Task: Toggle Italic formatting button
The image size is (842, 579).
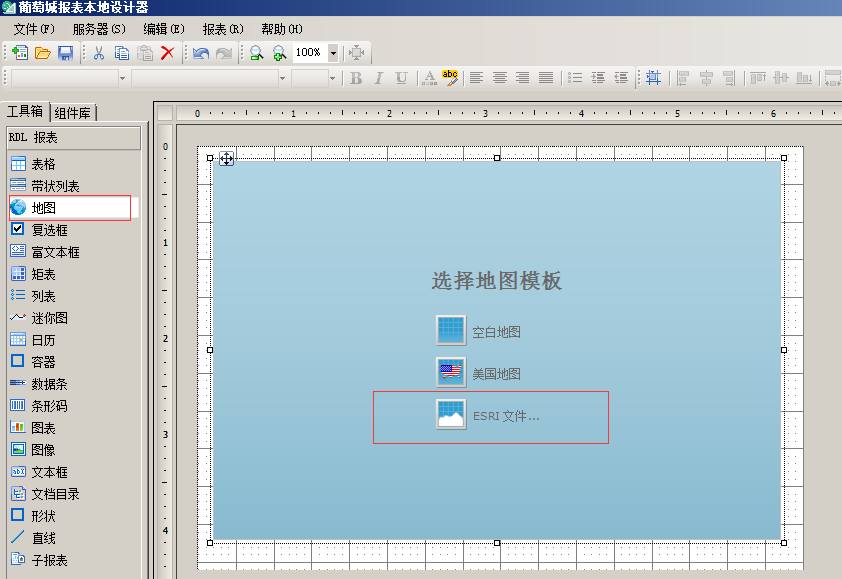Action: [378, 78]
